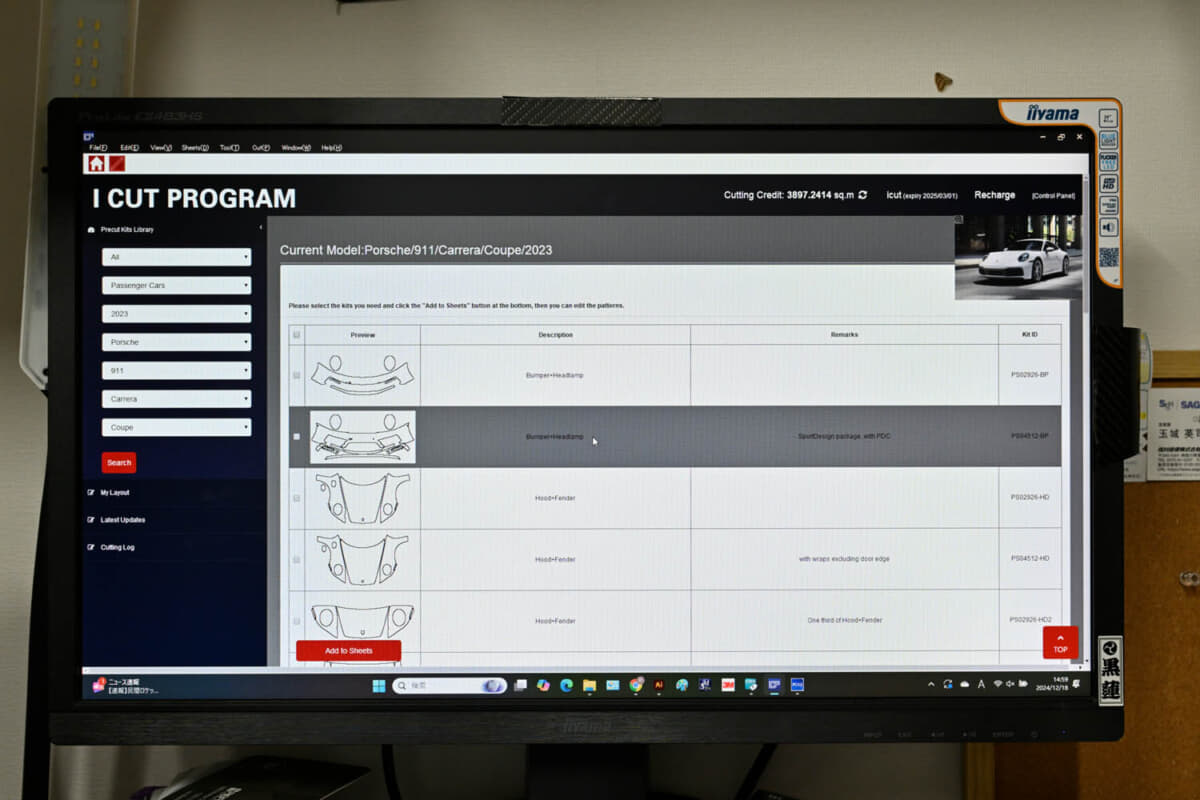
Task: Click the Recharge link
Action: tap(994, 195)
